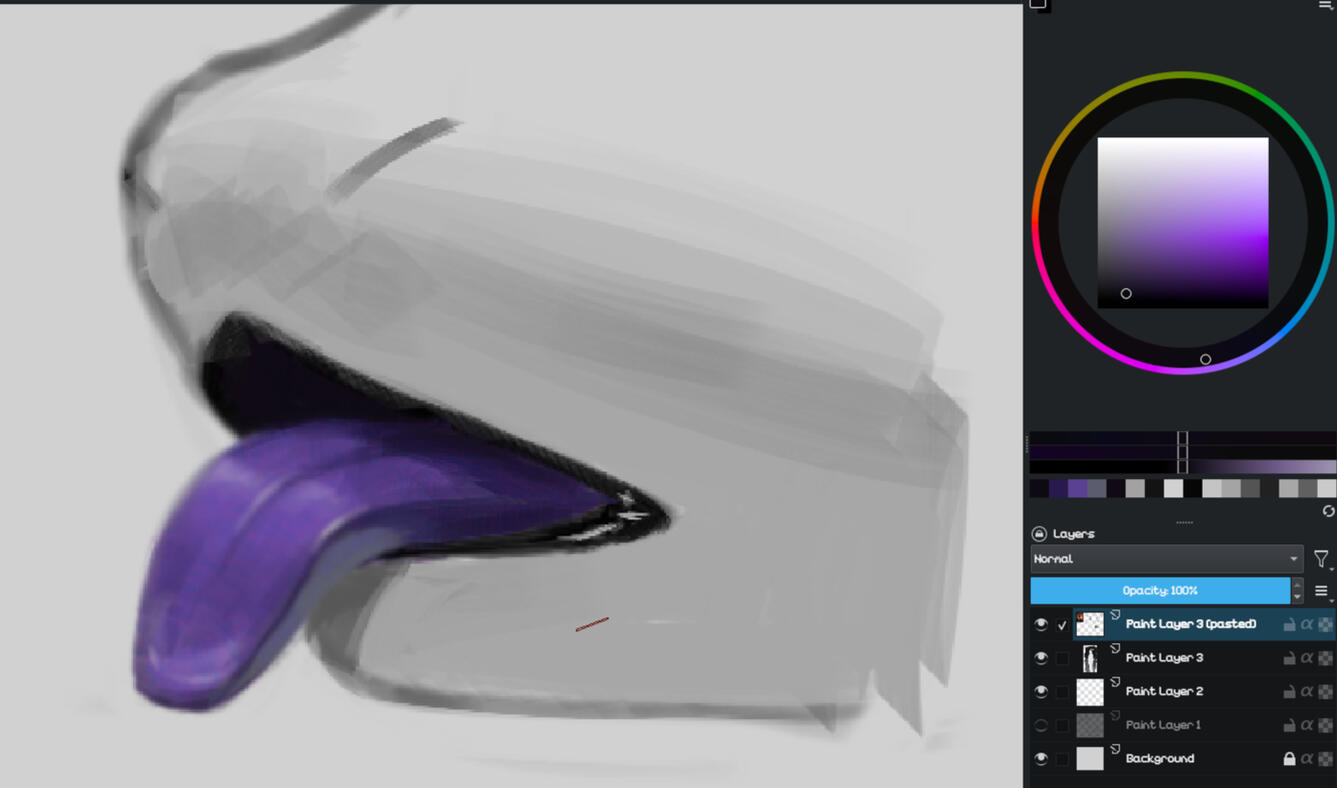The width and height of the screenshot is (1337, 788).
Task: Select the Paint Layer 2 layer name
Action: pyautogui.click(x=1164, y=692)
